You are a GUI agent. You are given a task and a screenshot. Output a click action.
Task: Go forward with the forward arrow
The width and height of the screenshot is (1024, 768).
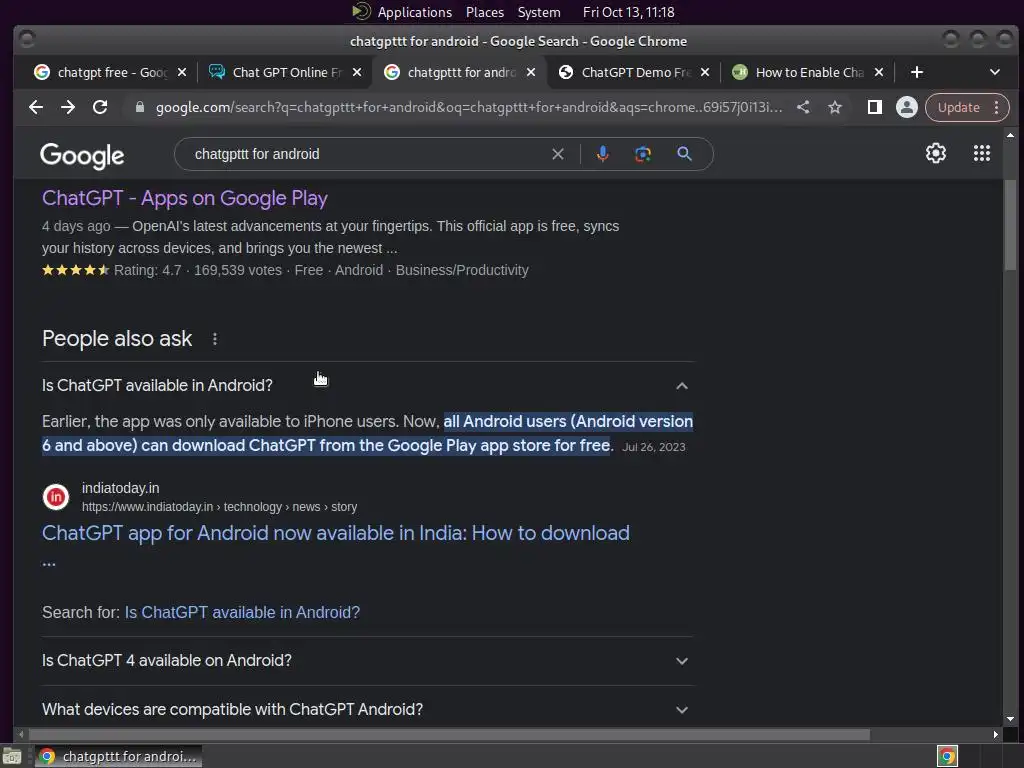[68, 107]
